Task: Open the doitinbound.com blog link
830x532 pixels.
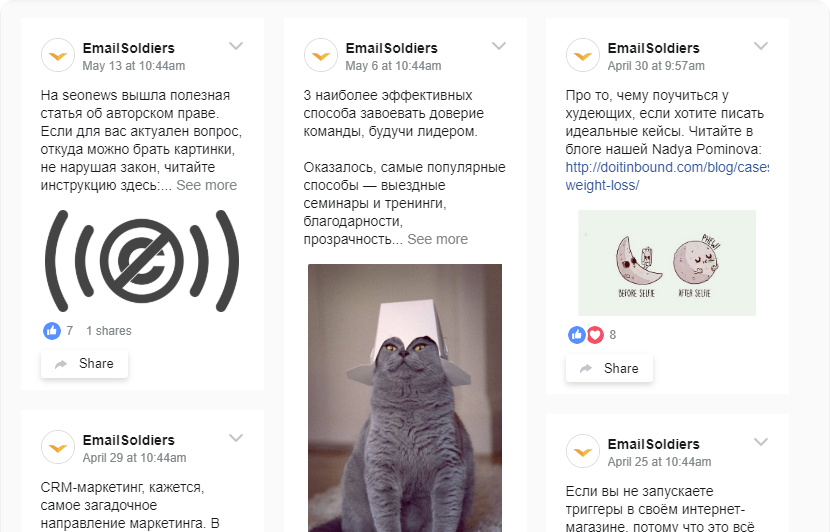Action: (667, 176)
